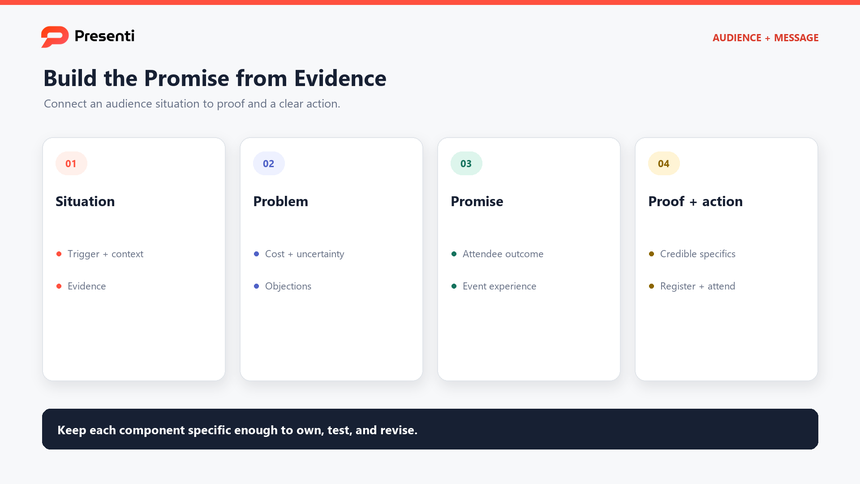This screenshot has height=484, width=860.
Task: Click the Evidence bullet text
Action: click(x=87, y=286)
